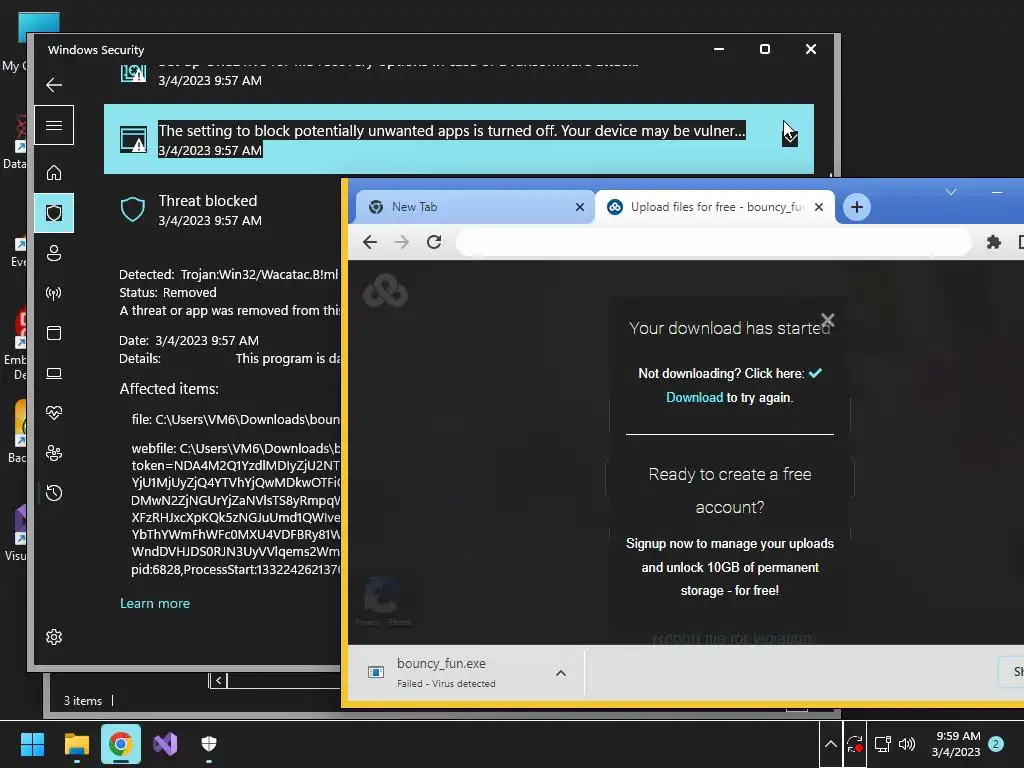This screenshot has height=768, width=1024.
Task: Open Family options icon in sidebar
Action: click(54, 453)
